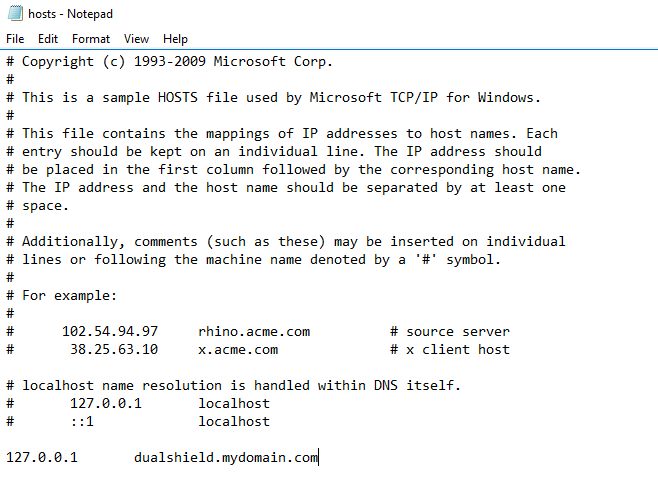Click the rhino.acme.com example hostname

[254, 332]
